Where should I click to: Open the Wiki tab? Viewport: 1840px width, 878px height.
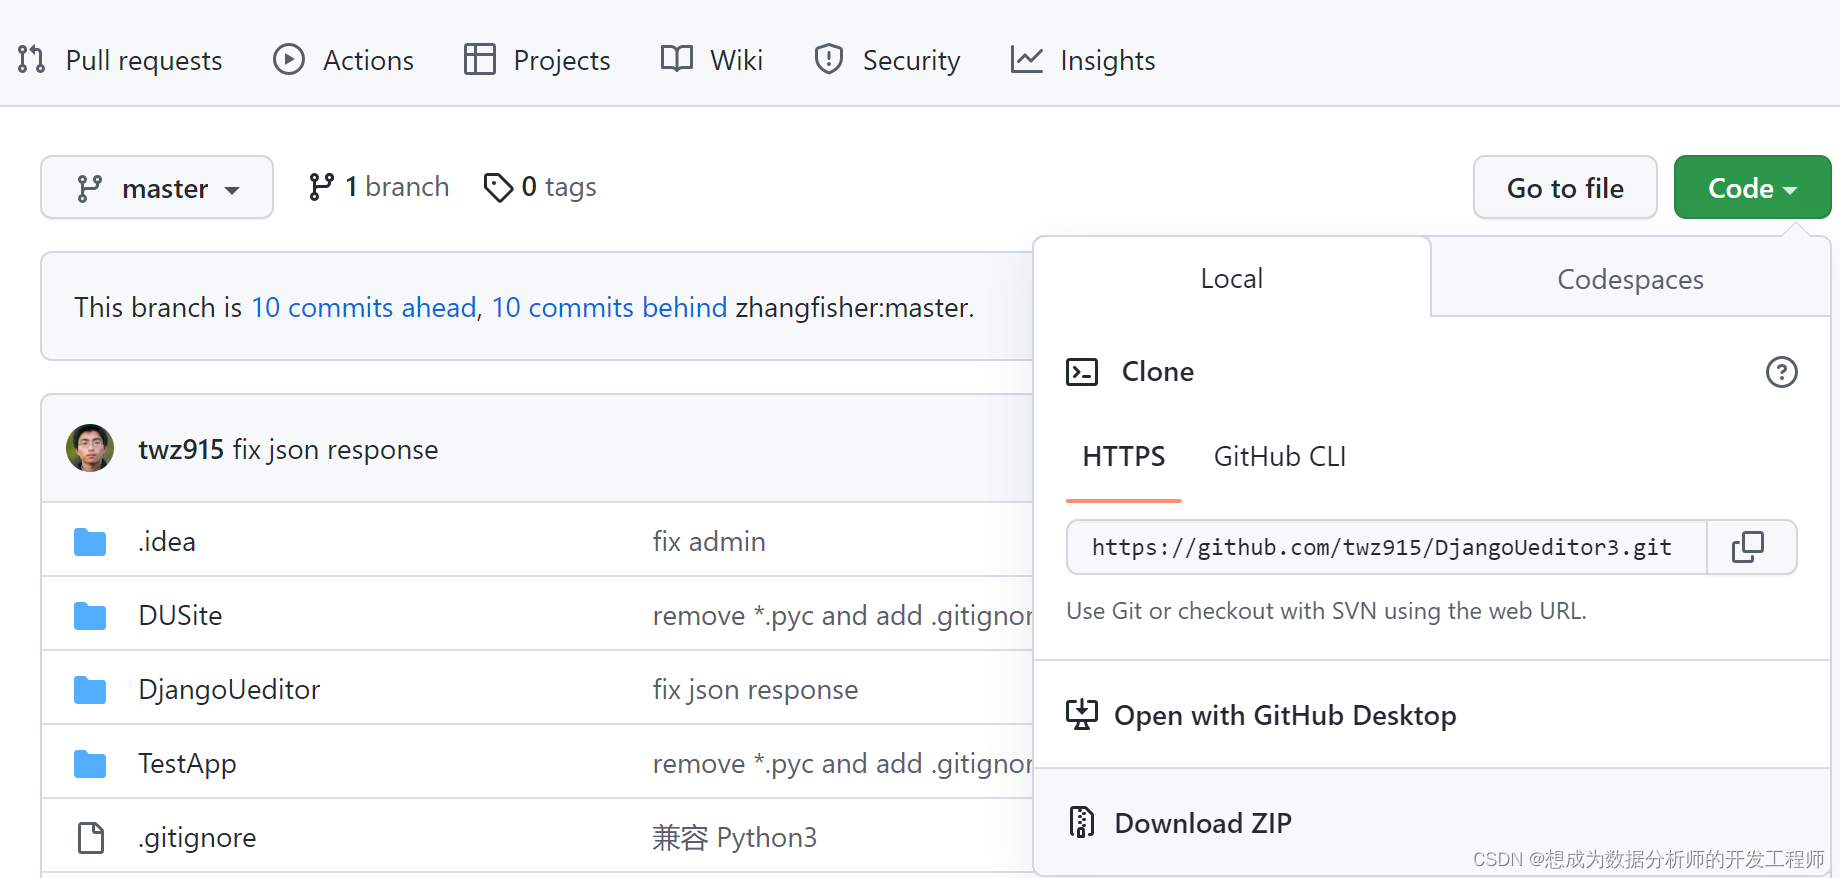712,60
